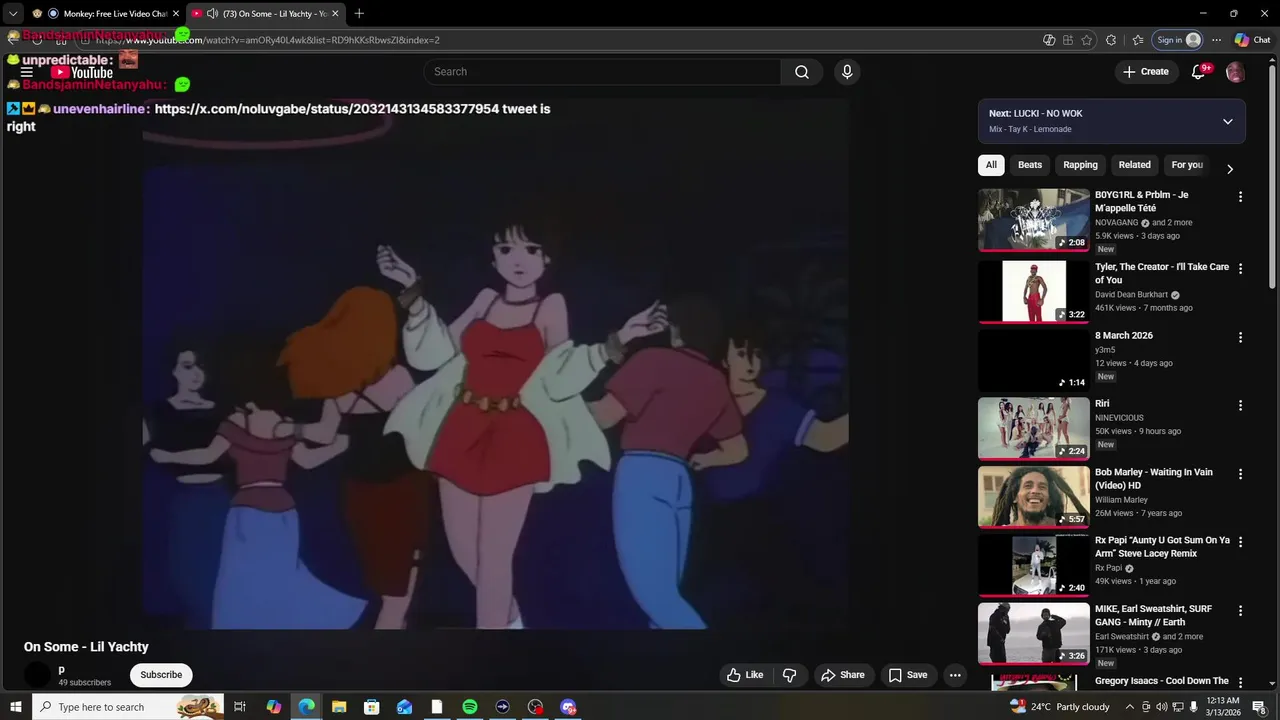This screenshot has width=1280, height=720.
Task: Open options for Riri video
Action: [1240, 406]
